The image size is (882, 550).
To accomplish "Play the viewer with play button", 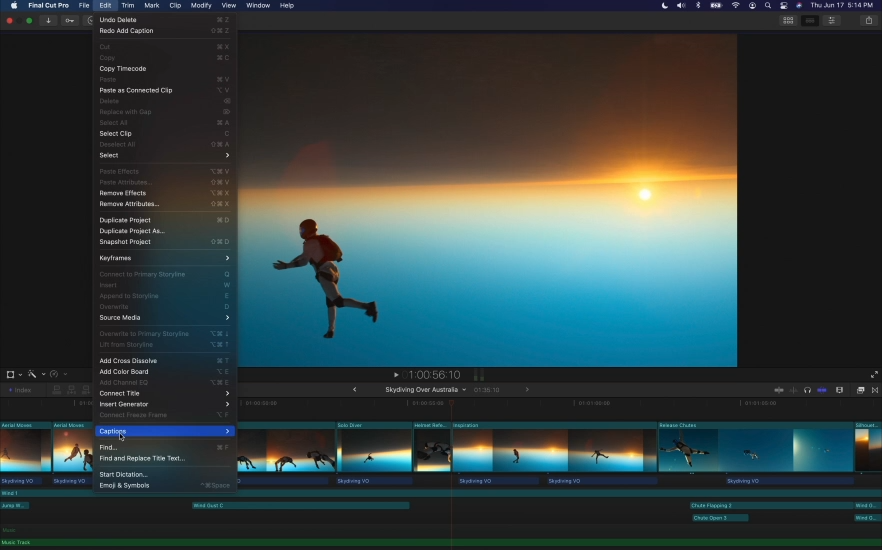I will pos(396,375).
